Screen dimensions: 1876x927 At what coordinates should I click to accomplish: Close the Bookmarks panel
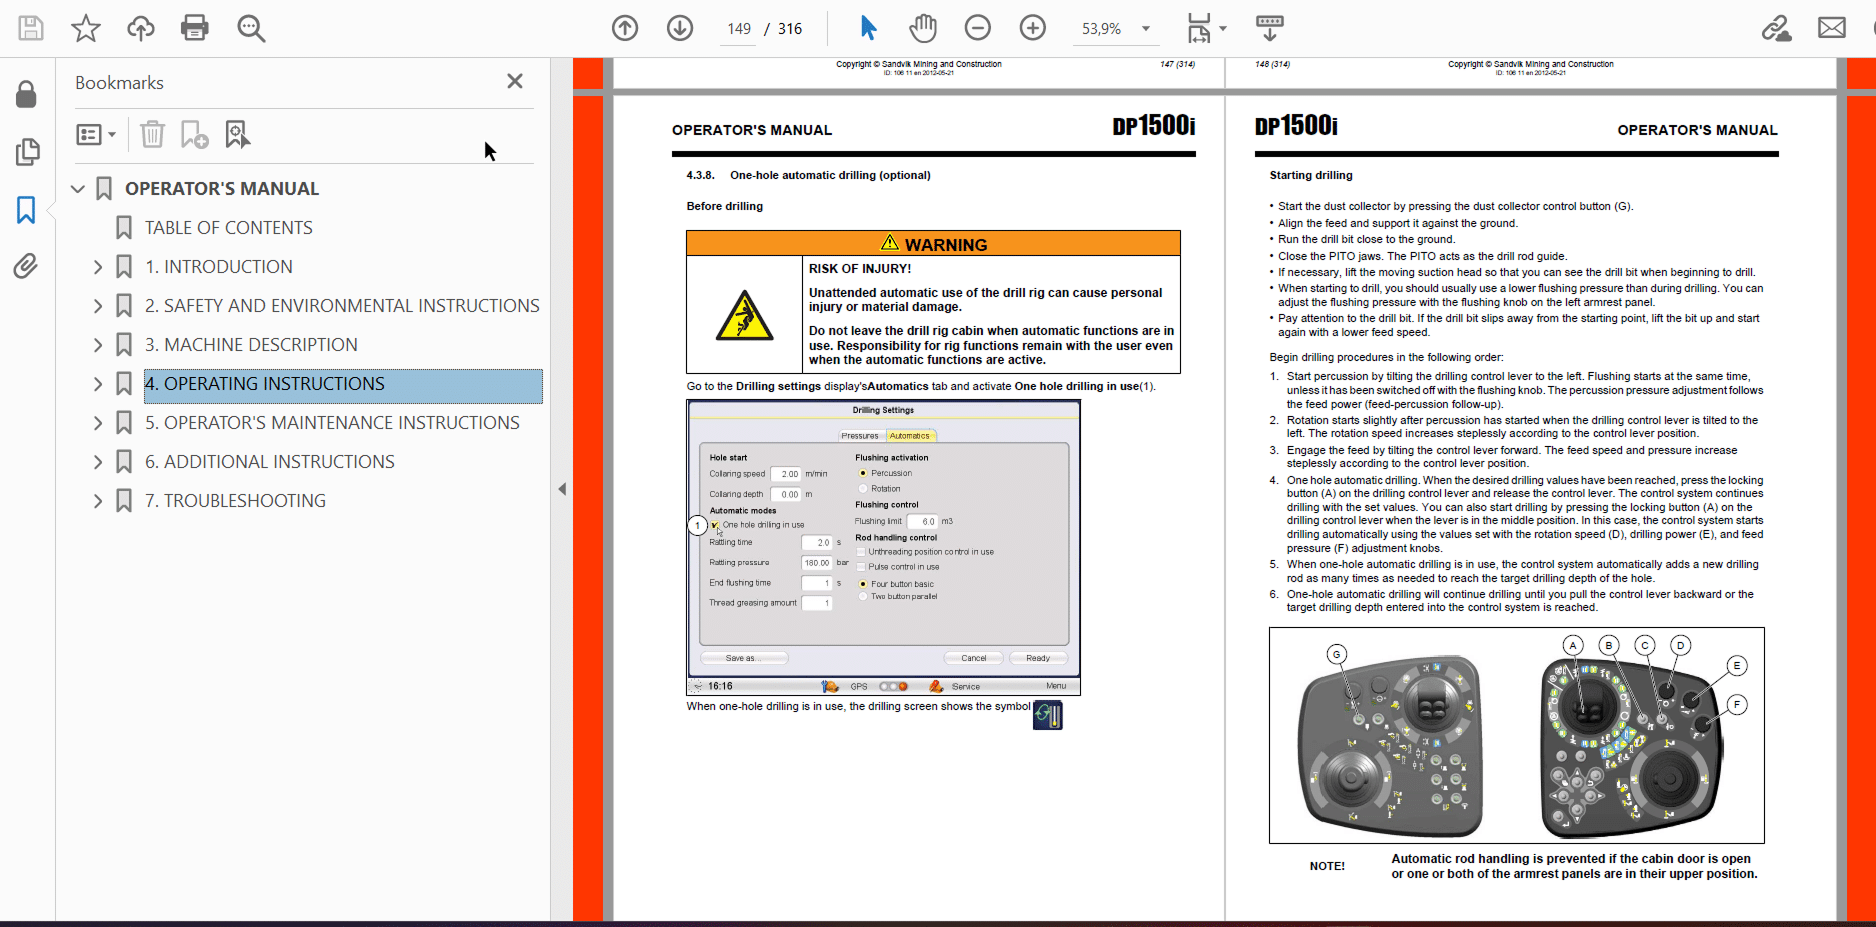tap(515, 81)
